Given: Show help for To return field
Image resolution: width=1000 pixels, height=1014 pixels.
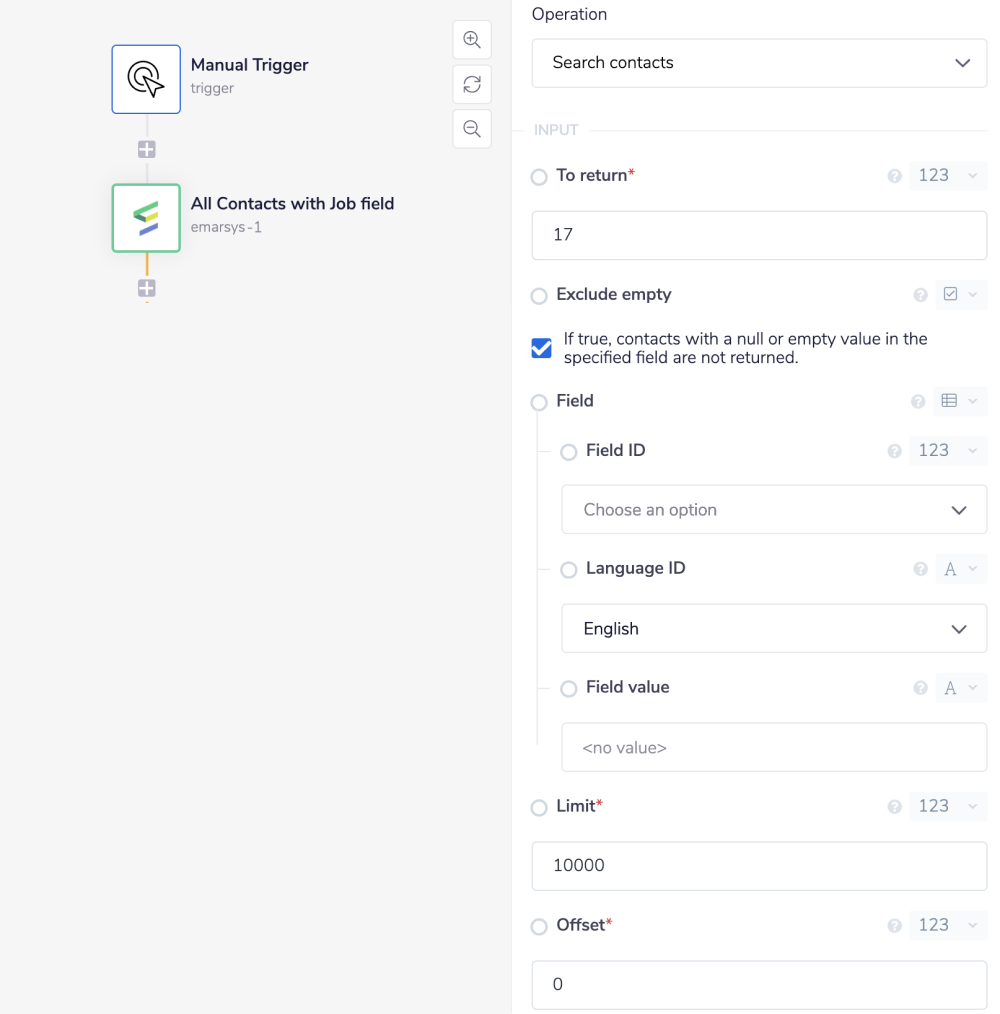Looking at the screenshot, I should click(895, 176).
